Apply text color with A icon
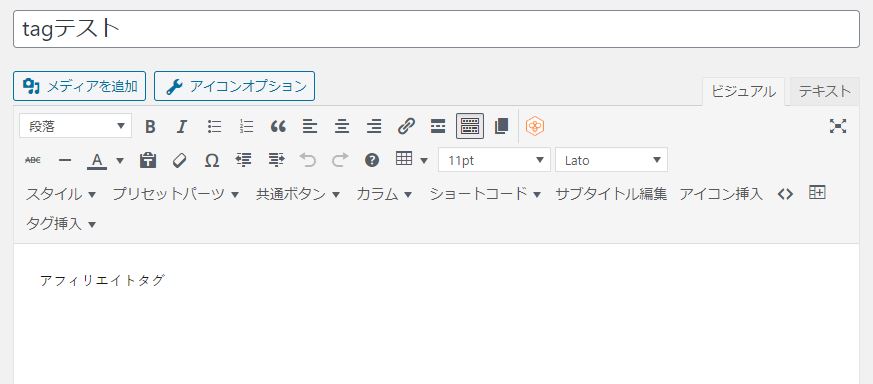Image resolution: width=873 pixels, height=384 pixels. 97,160
